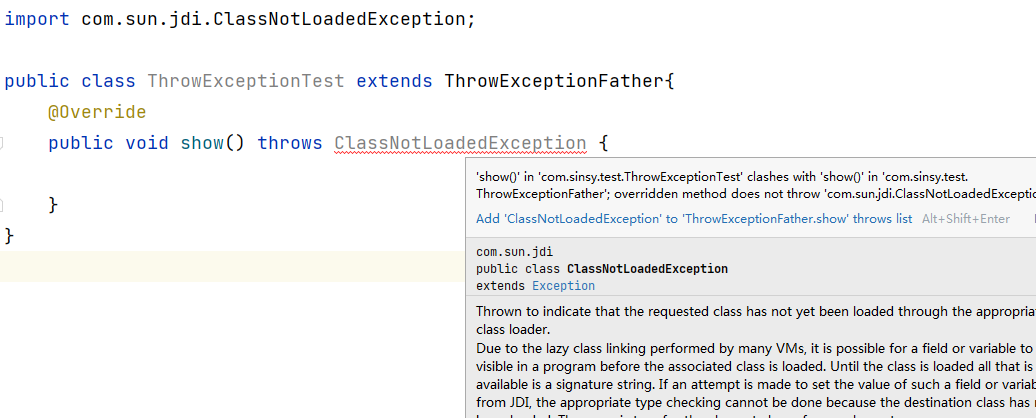Open the Exception superclass link in the popup
The height and width of the screenshot is (418, 1036).
pos(563,286)
